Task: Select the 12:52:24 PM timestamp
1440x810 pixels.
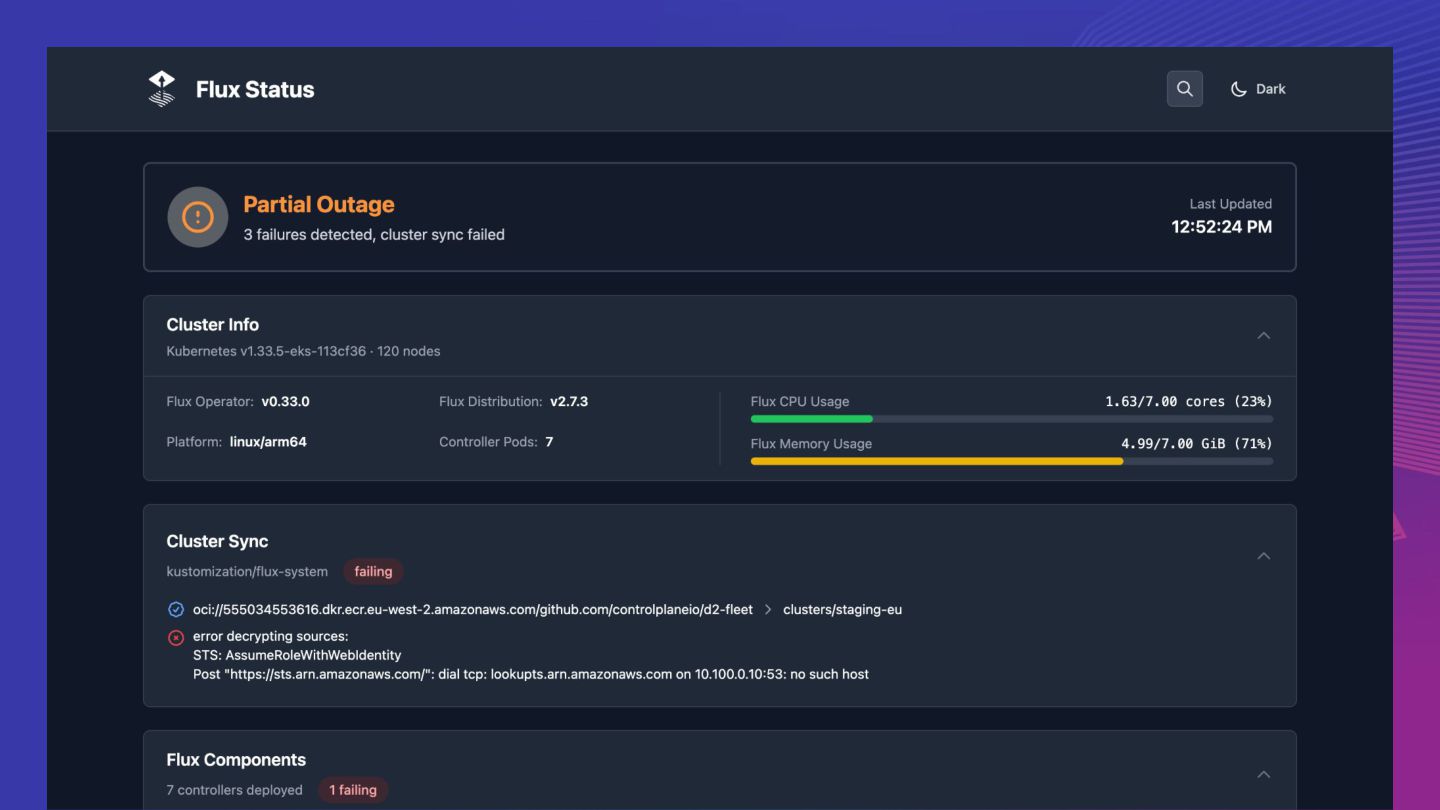Action: [1222, 227]
